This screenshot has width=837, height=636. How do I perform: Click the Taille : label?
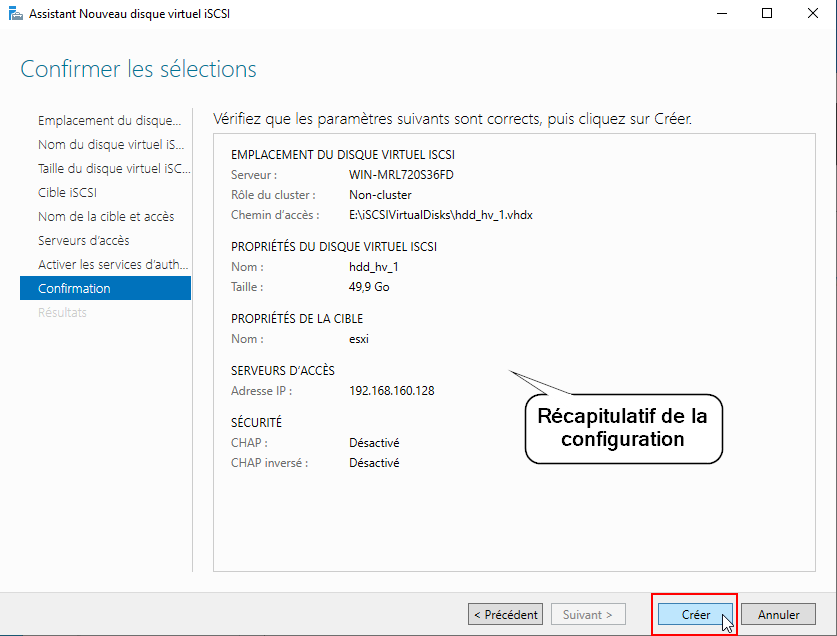coord(247,287)
